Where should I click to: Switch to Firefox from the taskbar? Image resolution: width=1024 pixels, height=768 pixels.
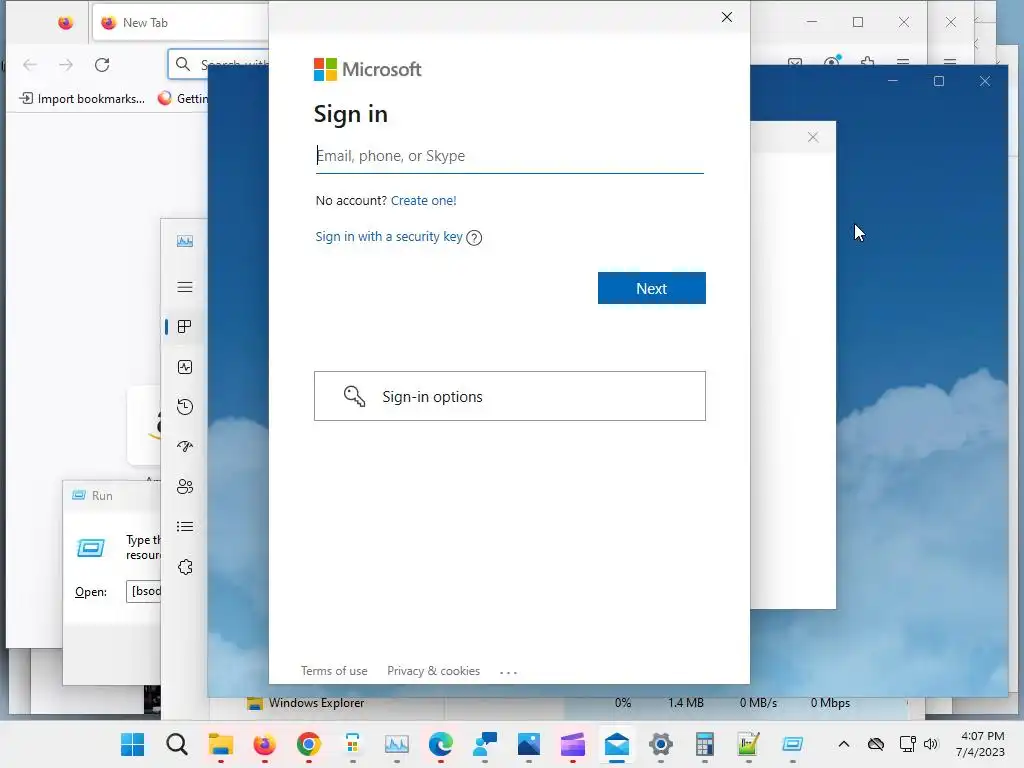264,744
